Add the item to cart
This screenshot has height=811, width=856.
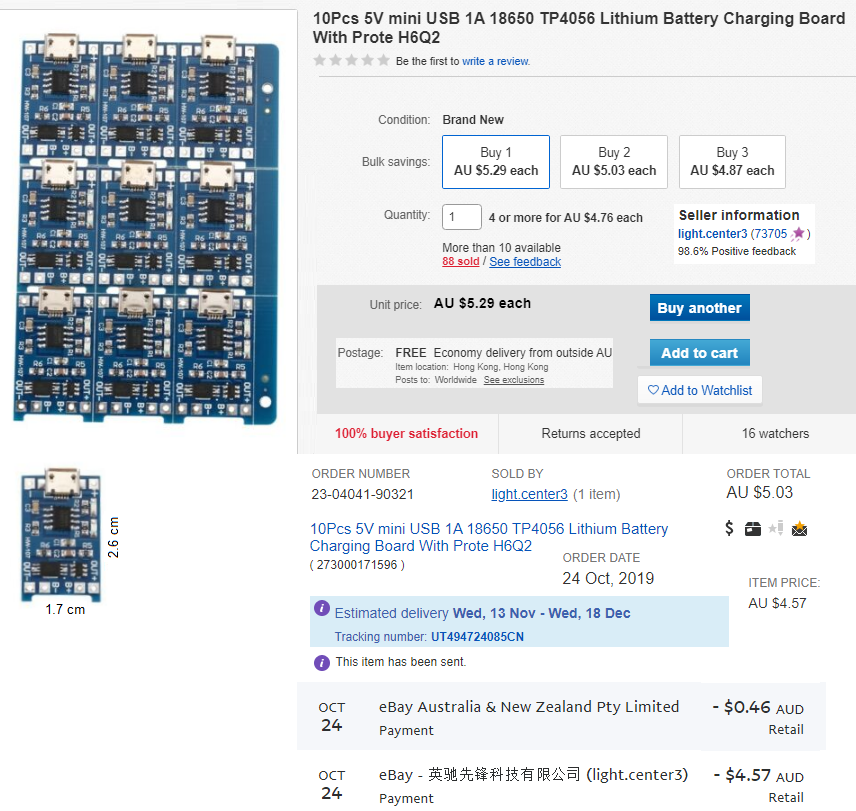tap(699, 353)
